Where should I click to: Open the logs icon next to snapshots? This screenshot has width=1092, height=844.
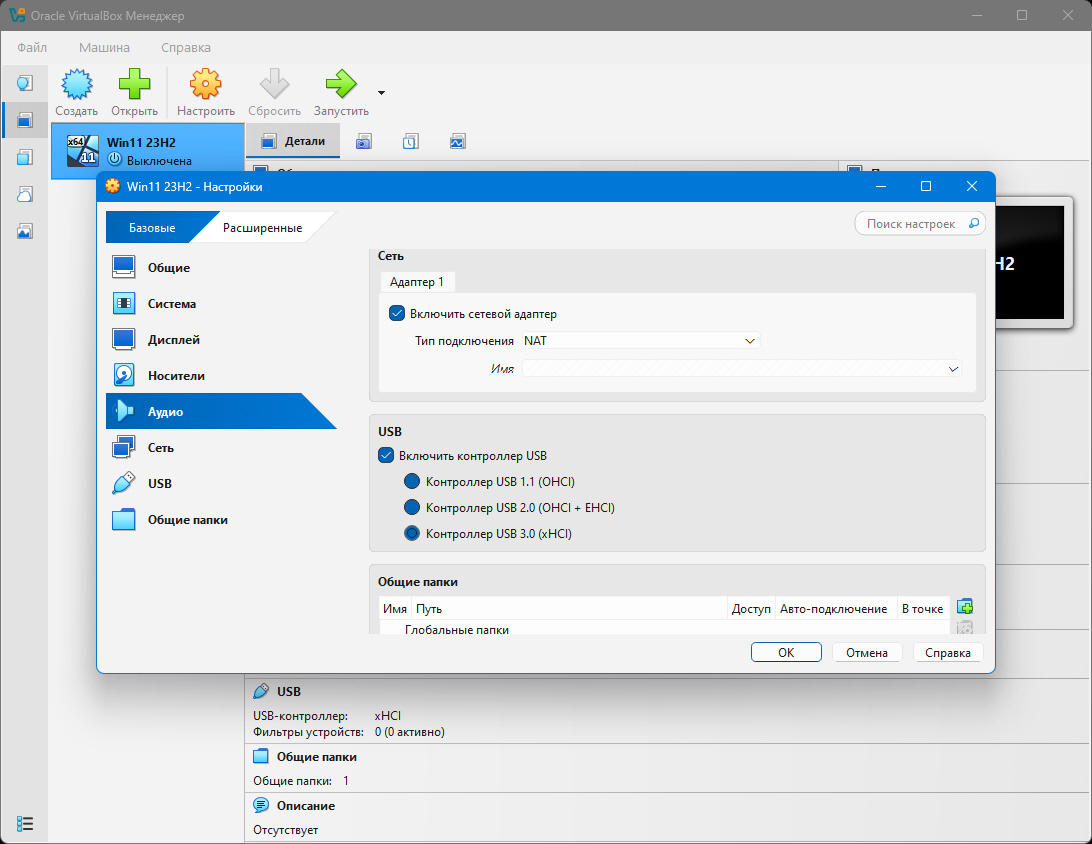pyautogui.click(x=410, y=142)
